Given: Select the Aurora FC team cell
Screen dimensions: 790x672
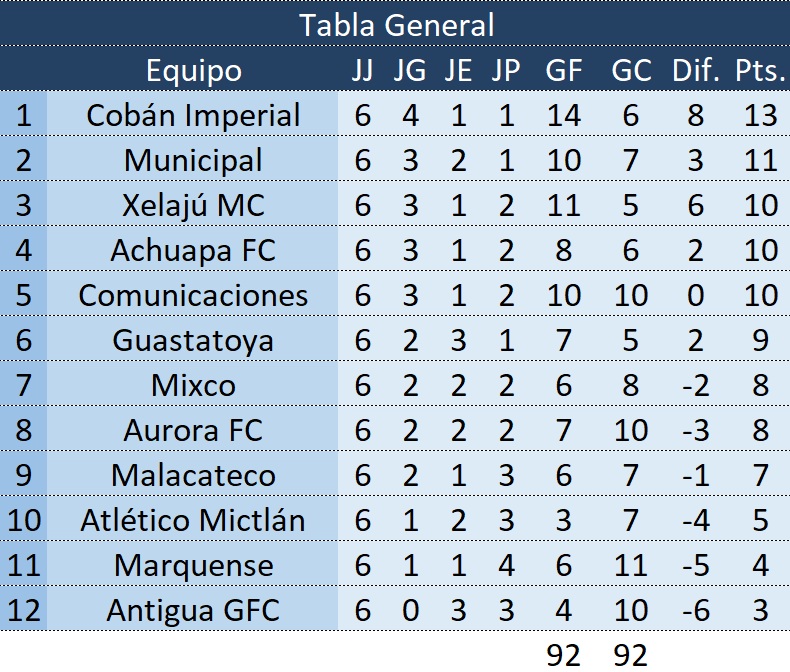Looking at the screenshot, I should [x=193, y=430].
